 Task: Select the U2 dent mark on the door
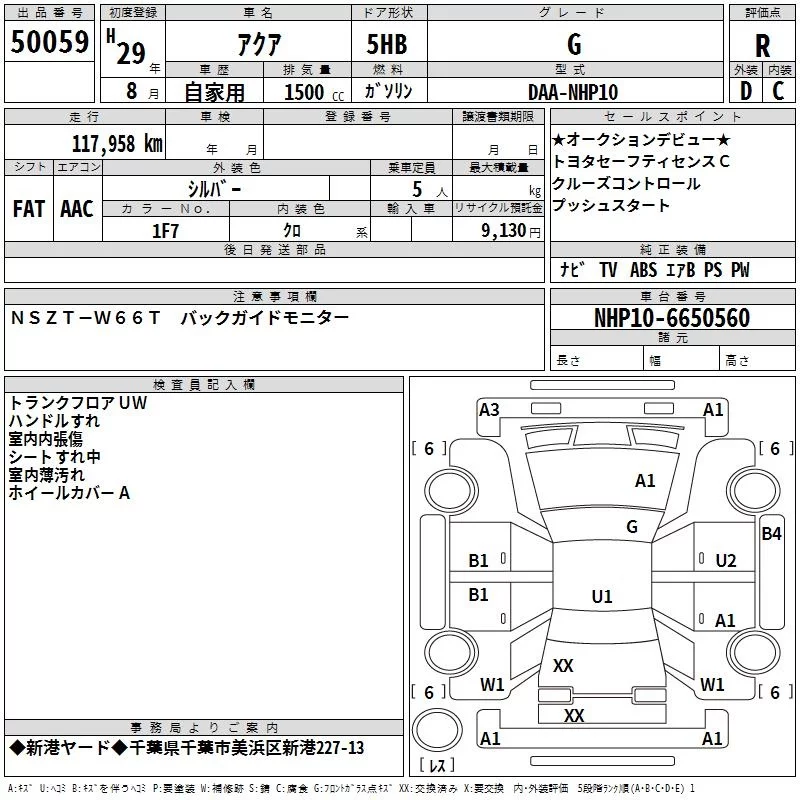(726, 560)
